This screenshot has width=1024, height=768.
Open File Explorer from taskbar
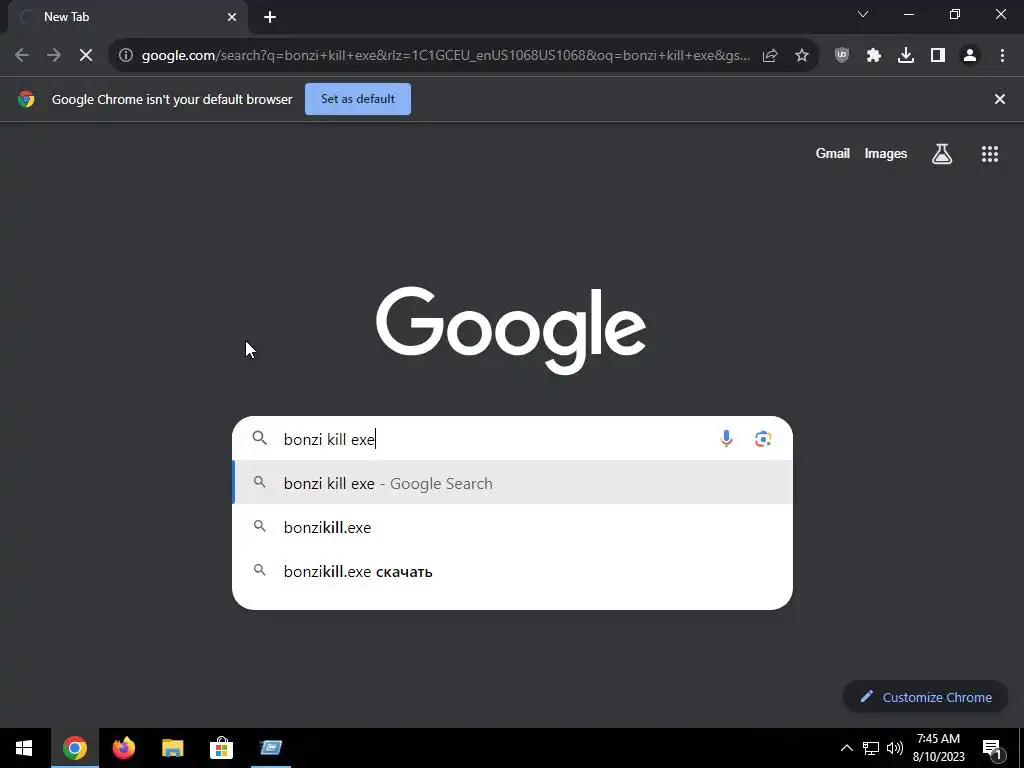click(x=172, y=748)
